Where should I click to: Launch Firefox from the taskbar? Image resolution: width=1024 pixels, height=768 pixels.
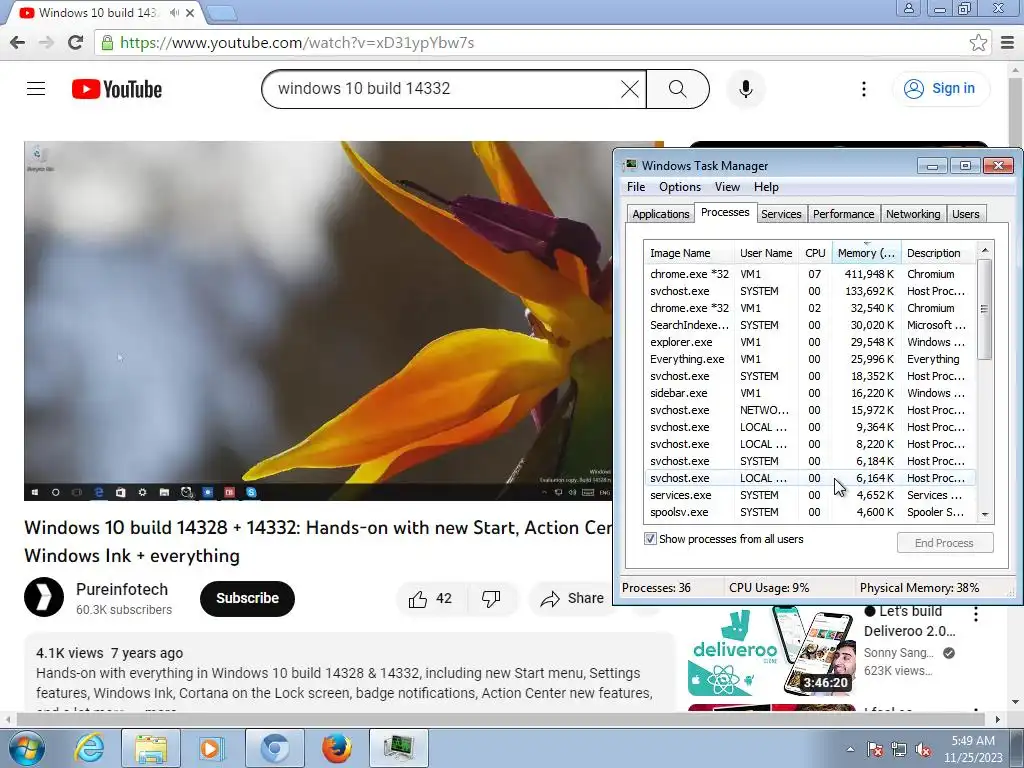click(x=337, y=748)
